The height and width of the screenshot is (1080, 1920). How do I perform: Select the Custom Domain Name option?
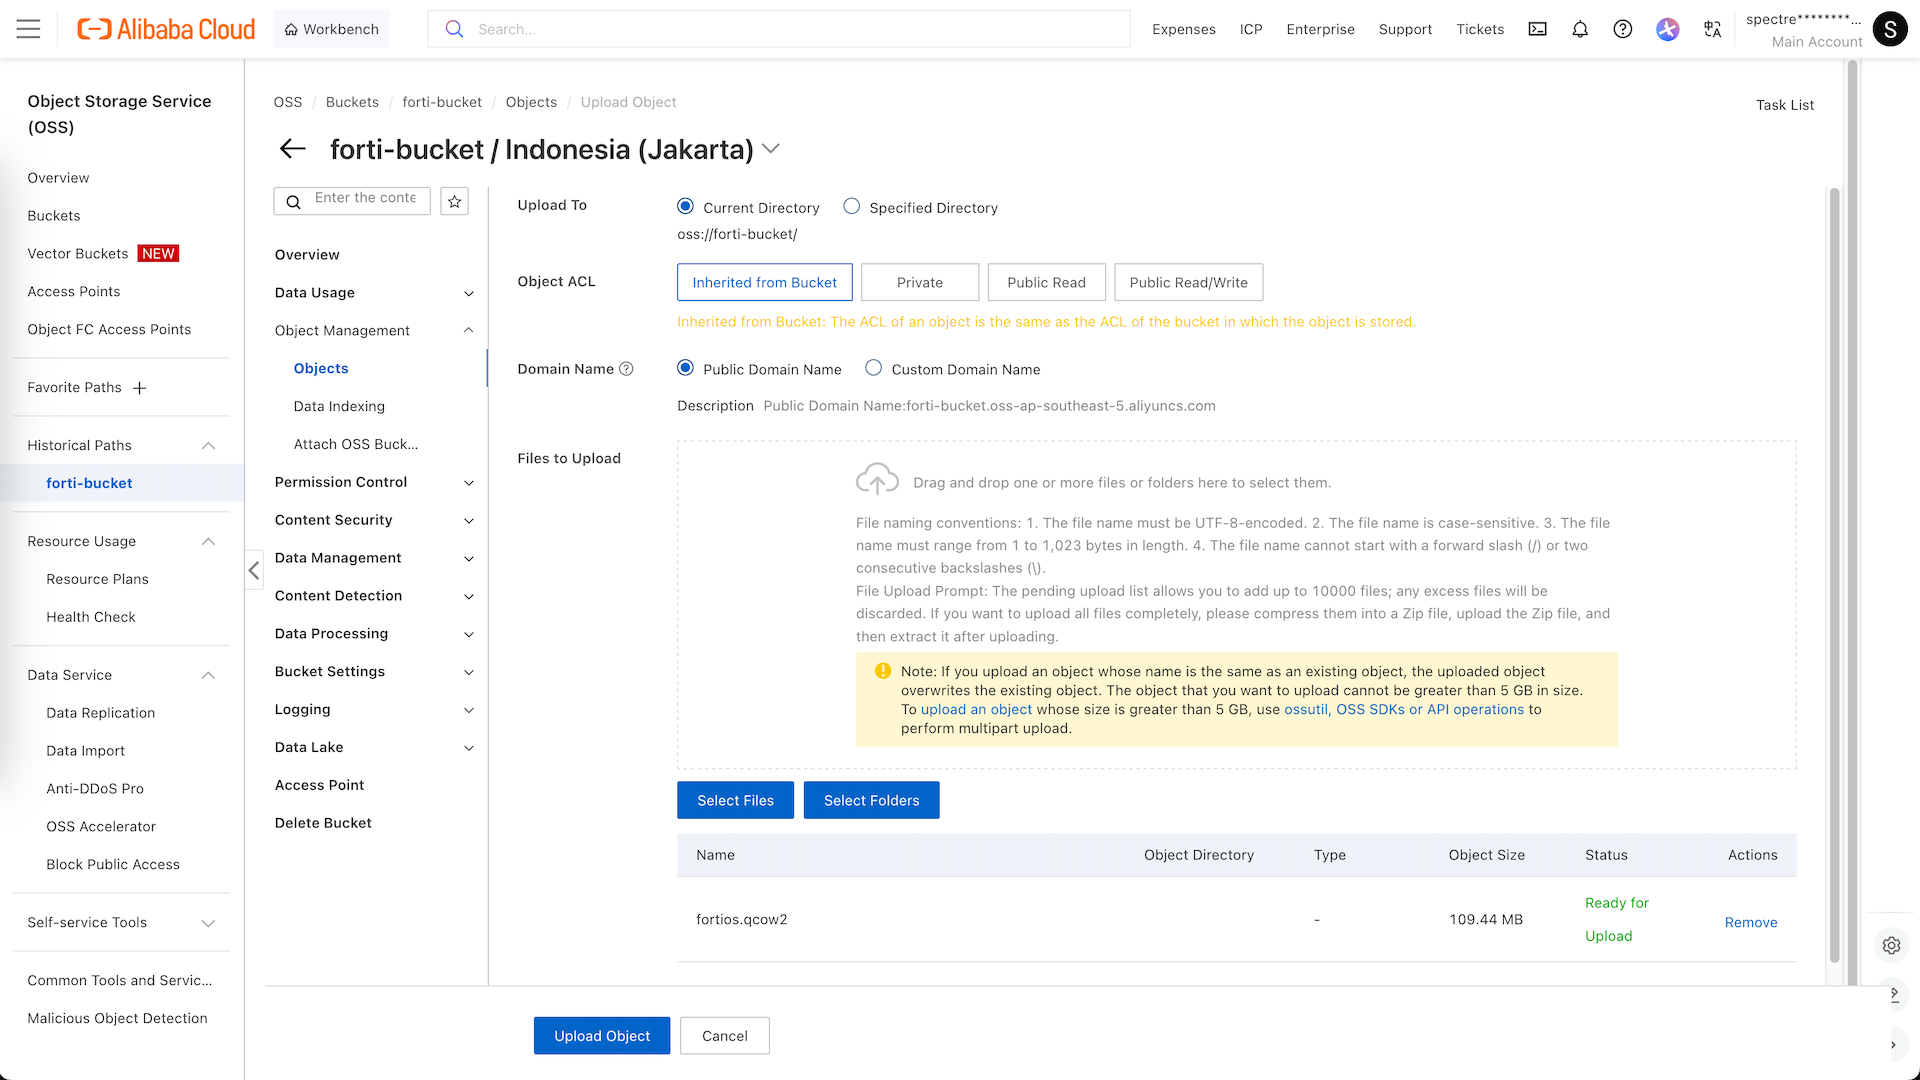(x=873, y=368)
